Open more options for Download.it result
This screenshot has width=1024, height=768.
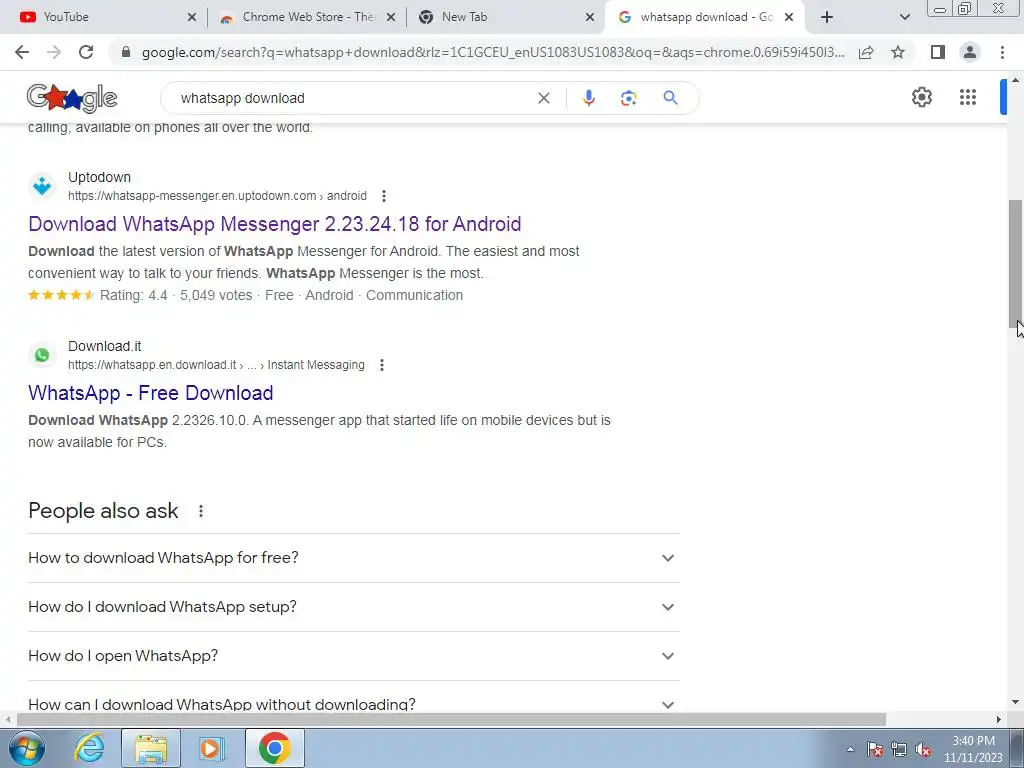point(382,365)
